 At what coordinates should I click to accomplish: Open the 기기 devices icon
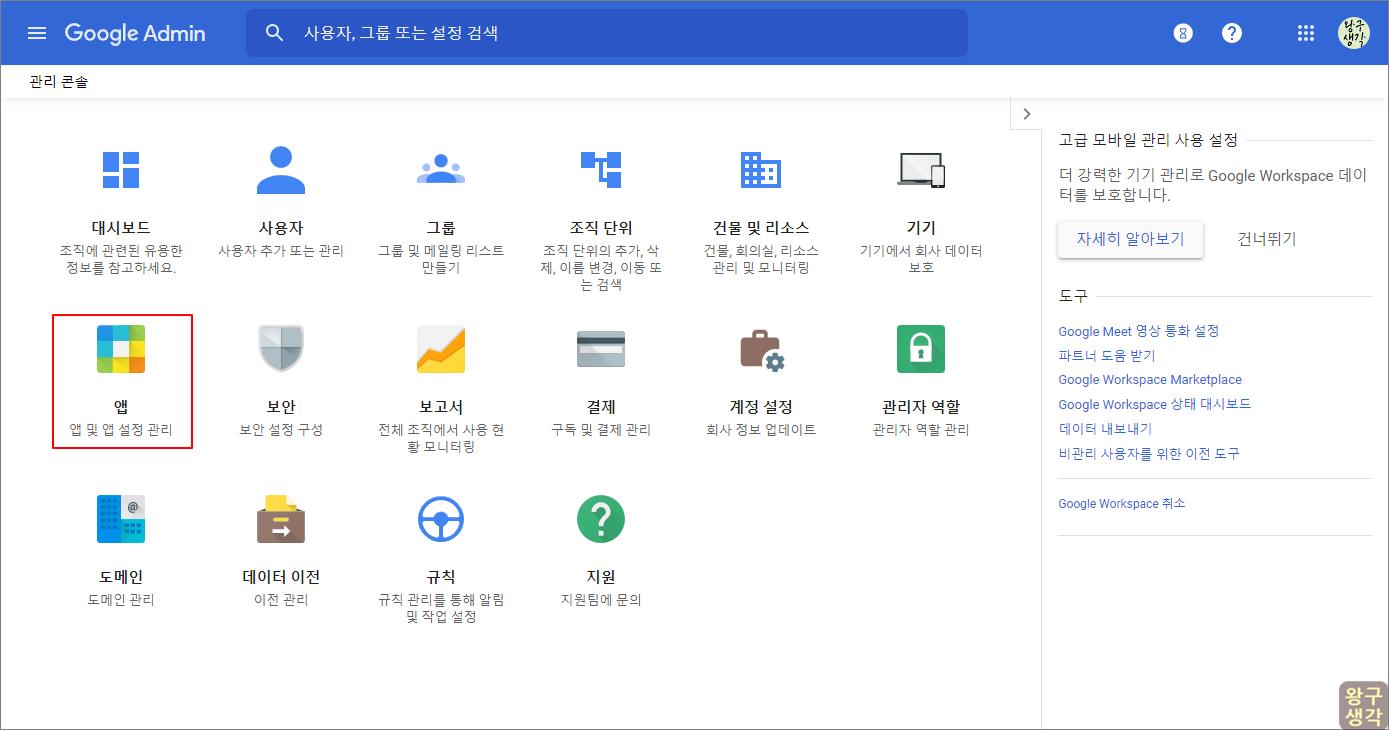(x=921, y=170)
